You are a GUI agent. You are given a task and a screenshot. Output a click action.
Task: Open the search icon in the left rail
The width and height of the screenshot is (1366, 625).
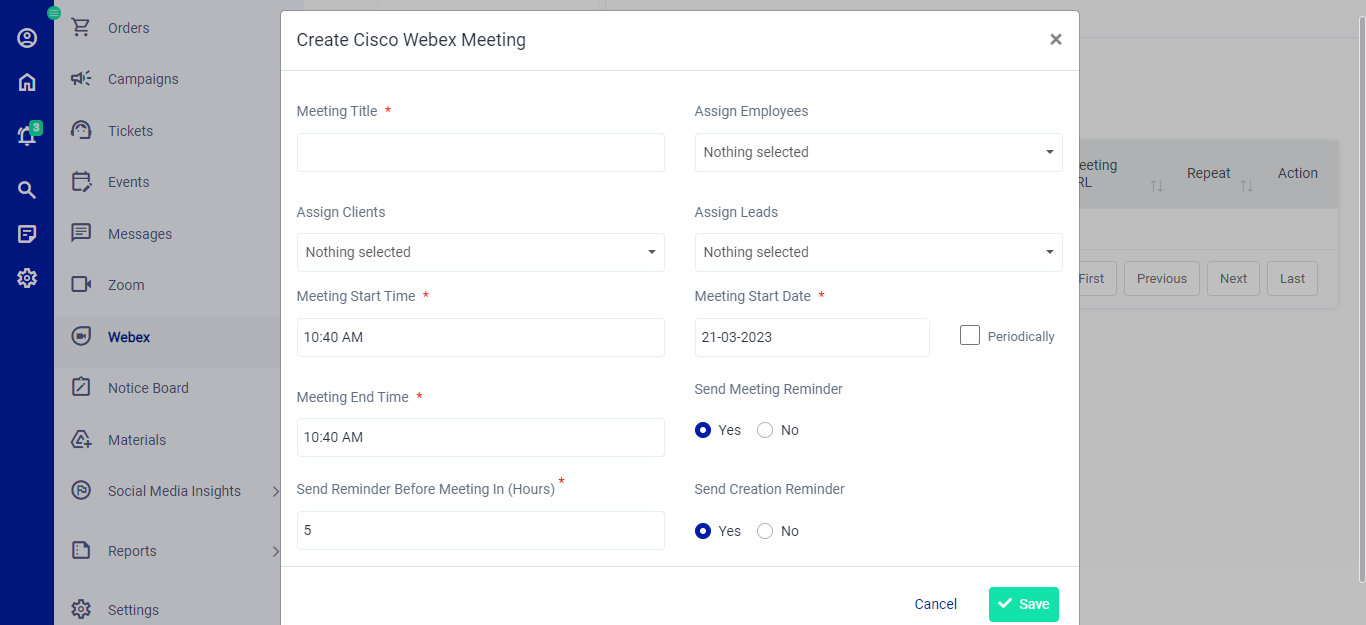coord(27,189)
